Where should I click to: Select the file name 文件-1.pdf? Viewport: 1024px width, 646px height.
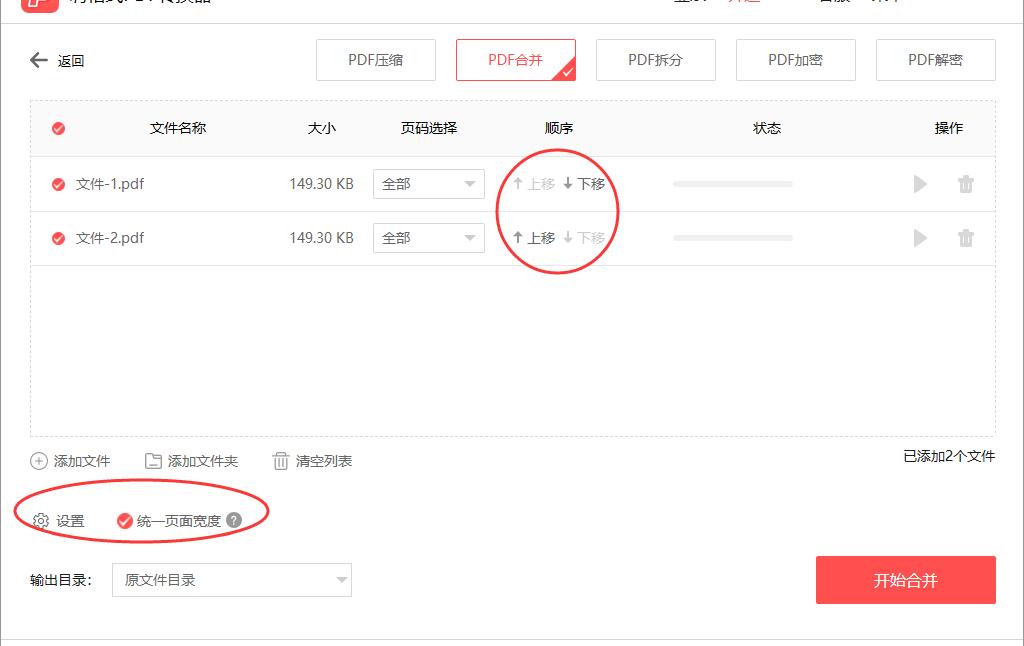click(110, 184)
